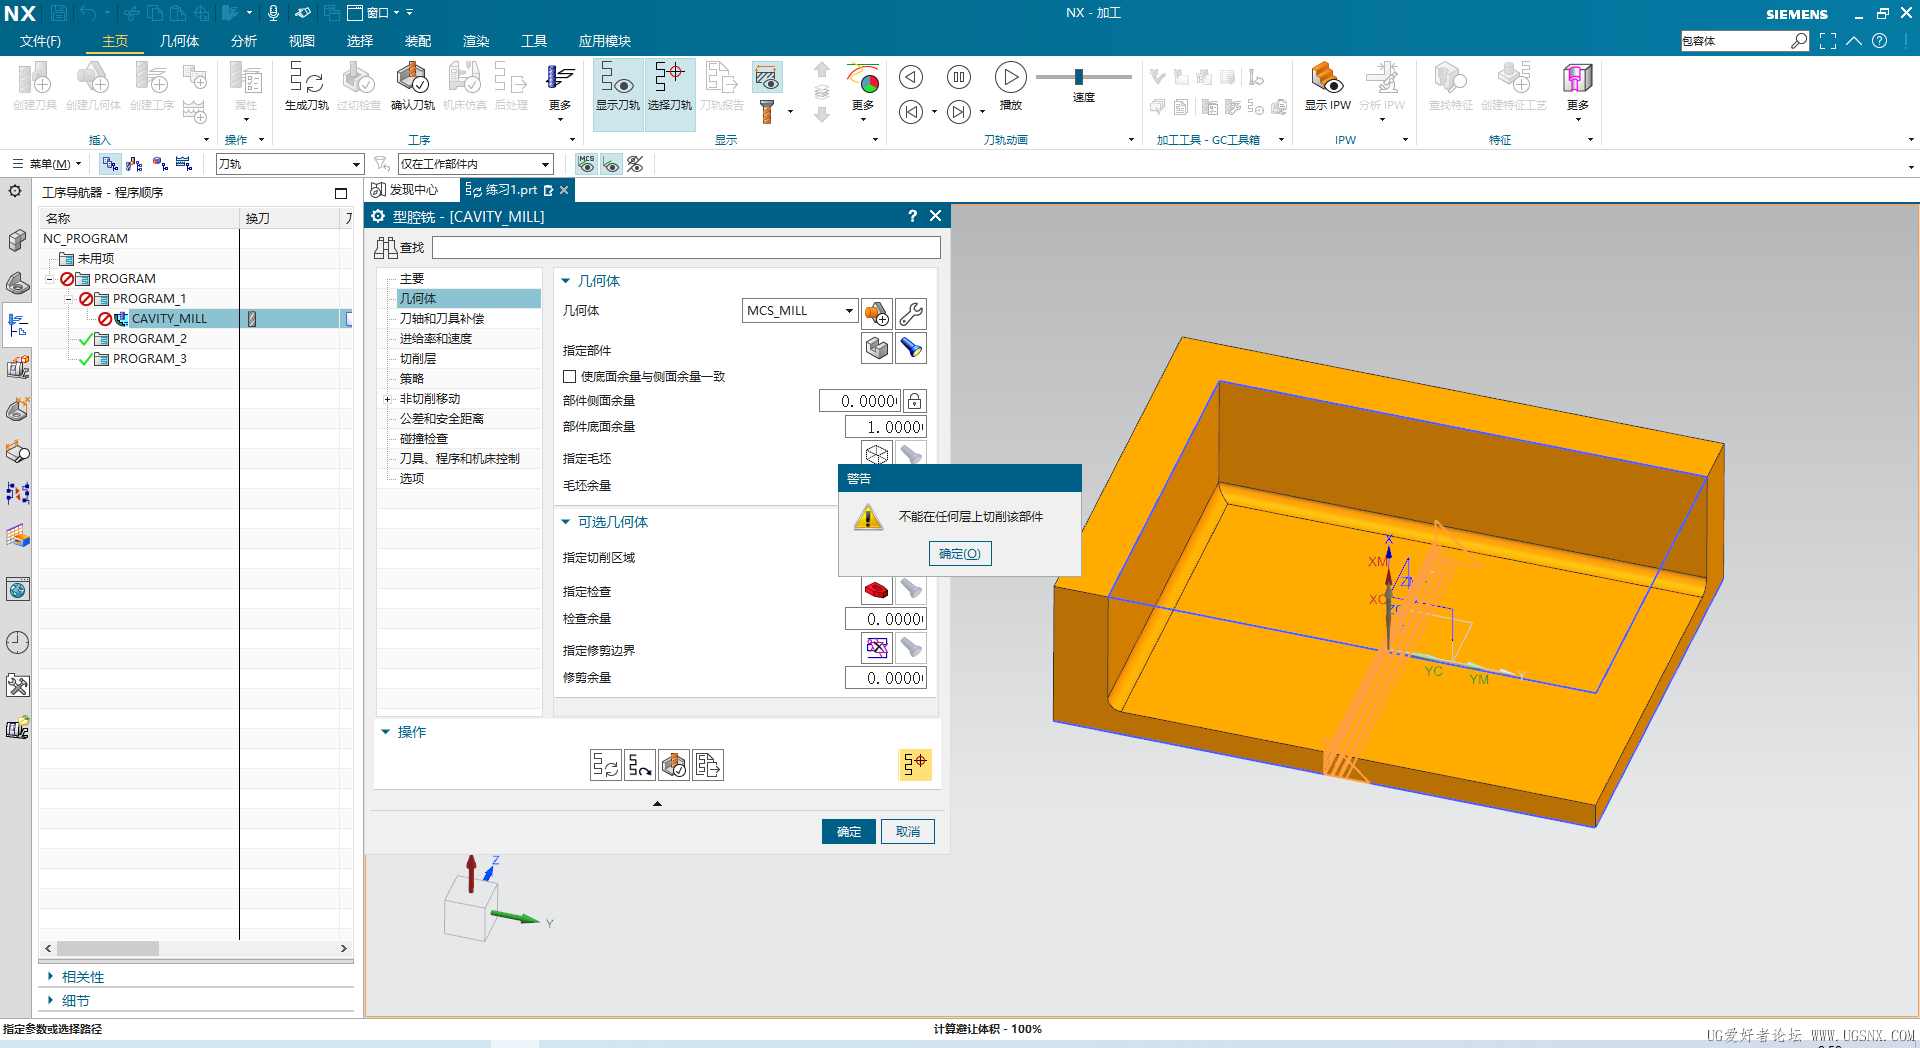Collapse the 可选几何体 section

click(x=566, y=522)
